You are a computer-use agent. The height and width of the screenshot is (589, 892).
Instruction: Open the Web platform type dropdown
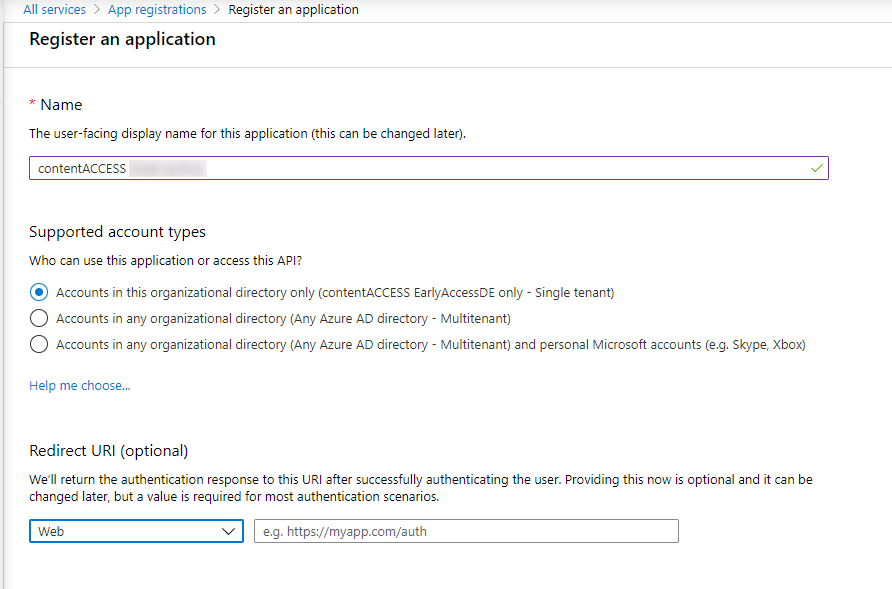click(x=135, y=531)
